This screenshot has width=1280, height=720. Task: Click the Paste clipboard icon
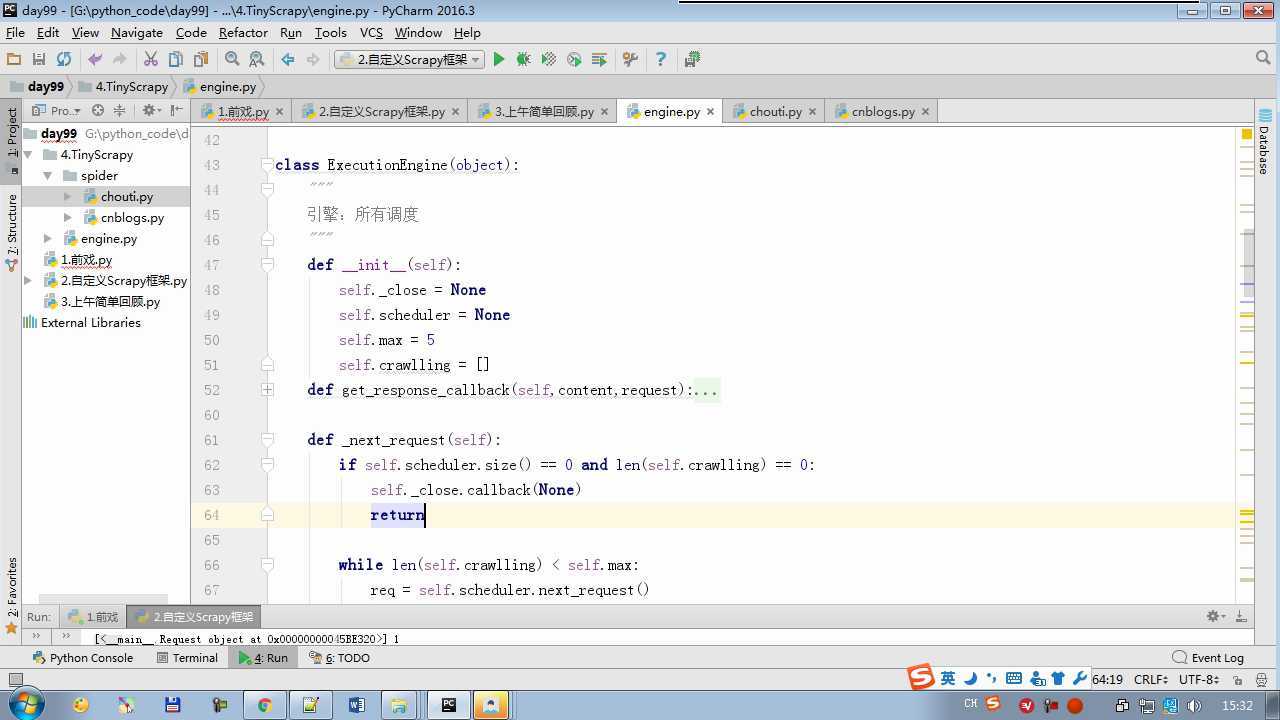coord(201,60)
